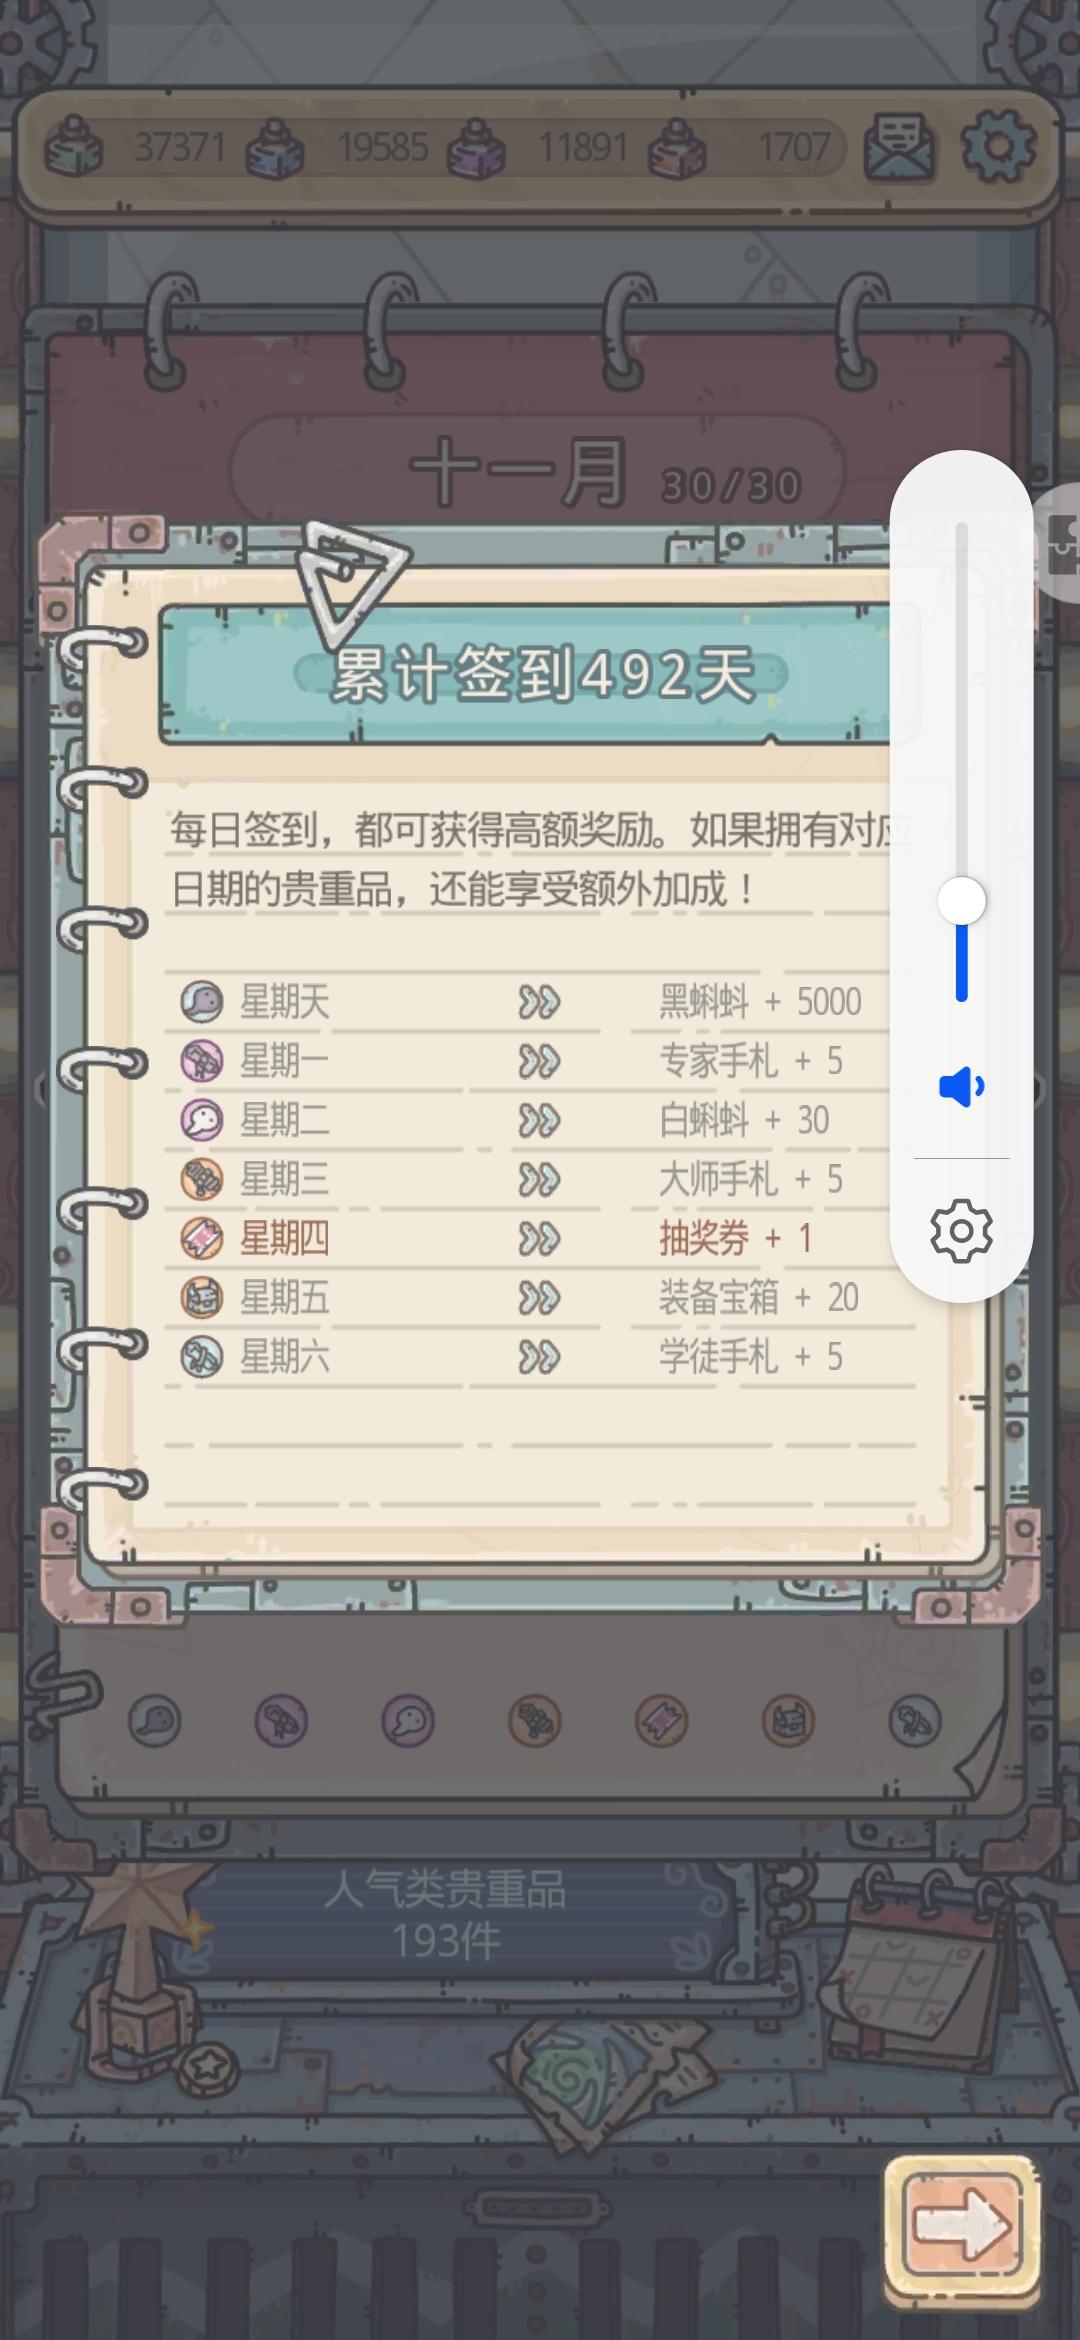Tap the 37371 green ink bottle counter
Image resolution: width=1080 pixels, height=2340 pixels.
pos(135,148)
